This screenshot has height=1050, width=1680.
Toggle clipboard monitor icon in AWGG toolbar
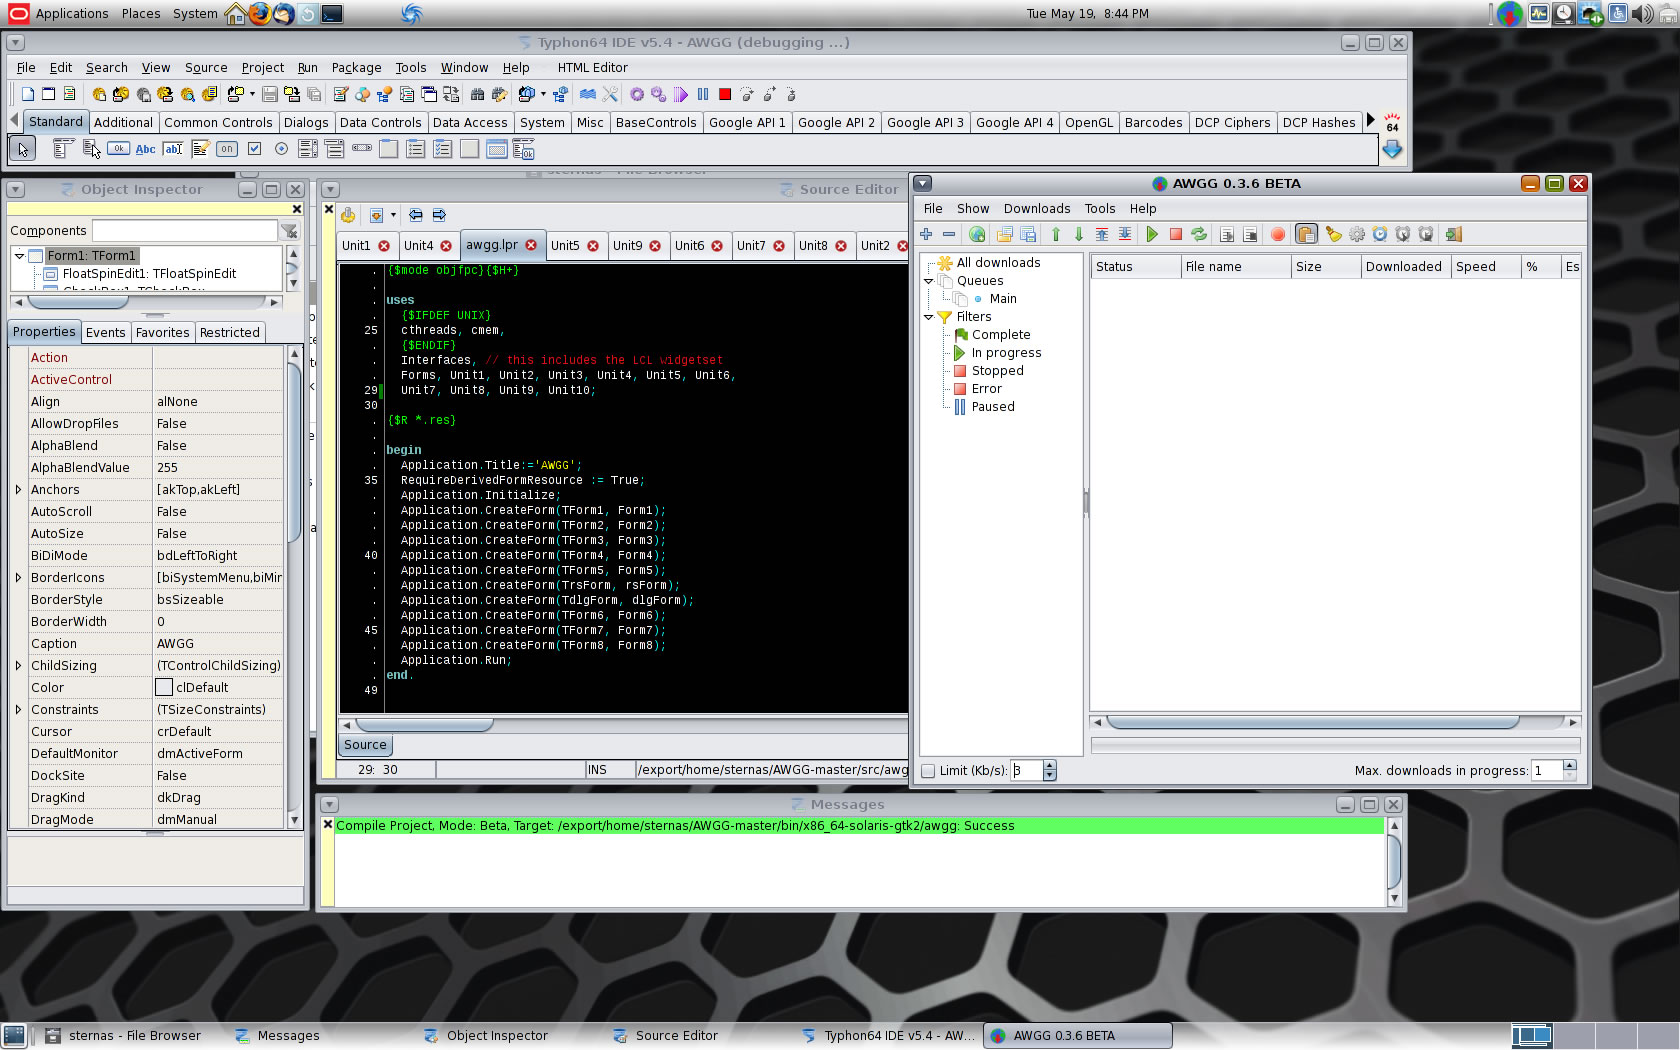coord(1306,234)
